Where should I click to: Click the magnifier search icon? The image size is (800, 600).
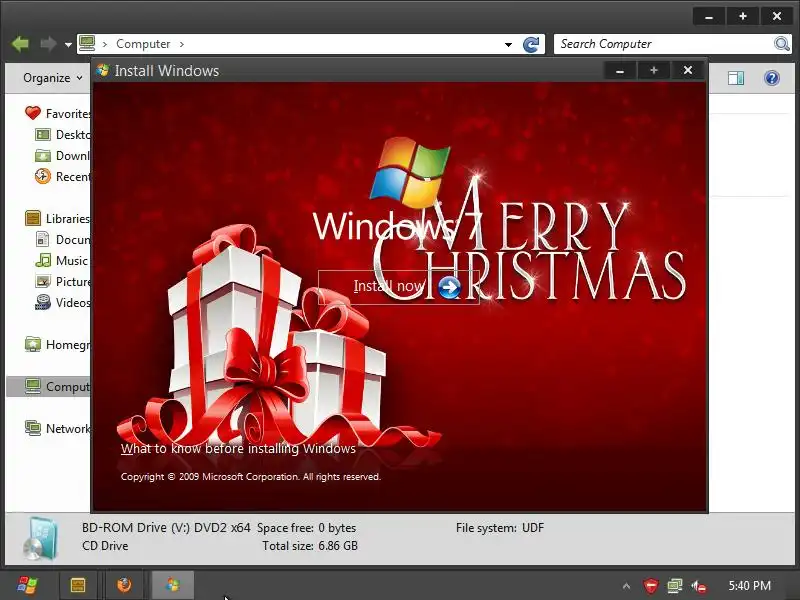pyautogui.click(x=781, y=44)
